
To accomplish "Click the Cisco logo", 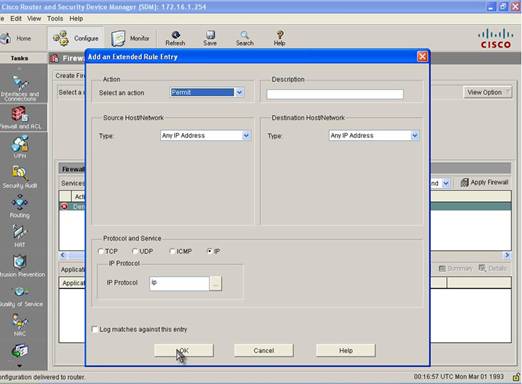I will coord(495,39).
